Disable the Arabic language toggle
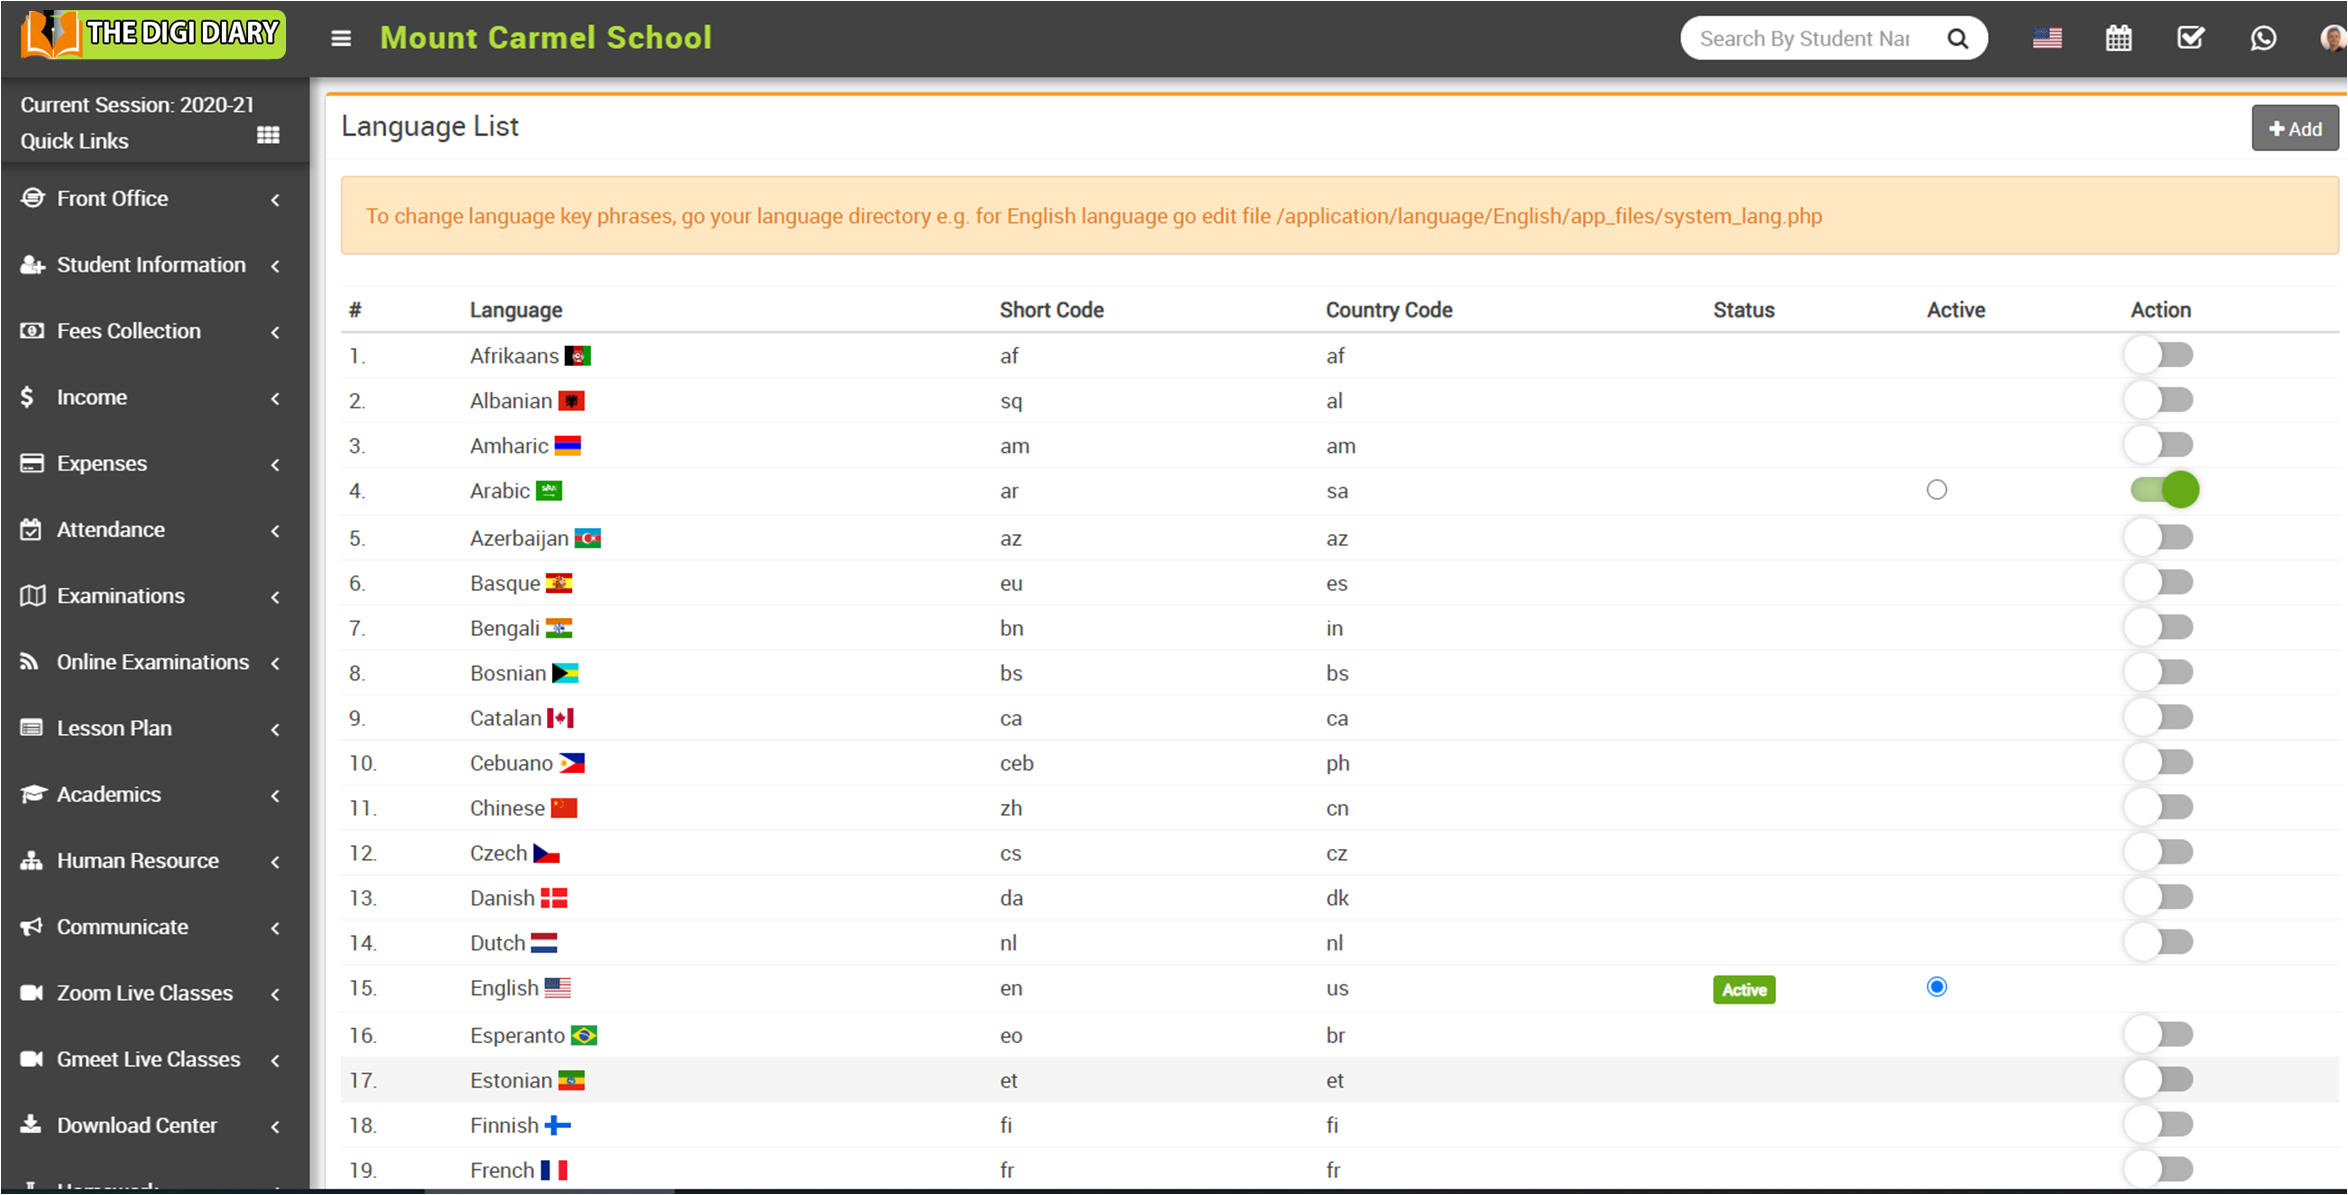Screen dimensions: 2348x1195 [2164, 490]
